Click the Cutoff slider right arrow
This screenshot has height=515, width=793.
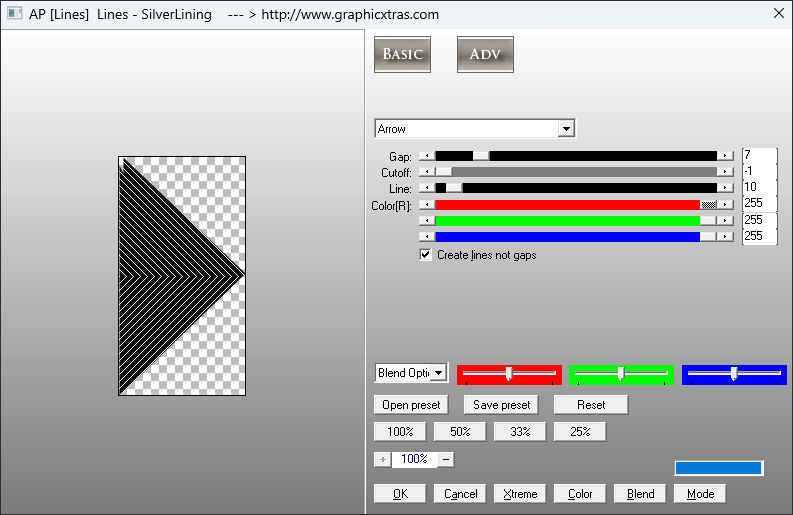pos(726,172)
